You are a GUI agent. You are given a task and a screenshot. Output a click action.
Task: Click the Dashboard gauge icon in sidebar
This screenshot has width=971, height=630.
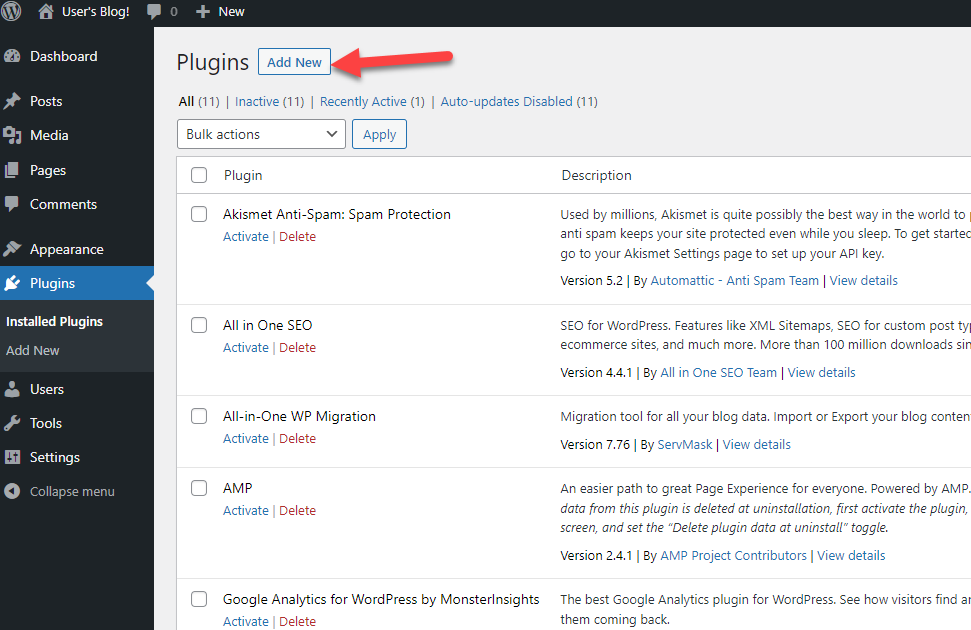12,57
